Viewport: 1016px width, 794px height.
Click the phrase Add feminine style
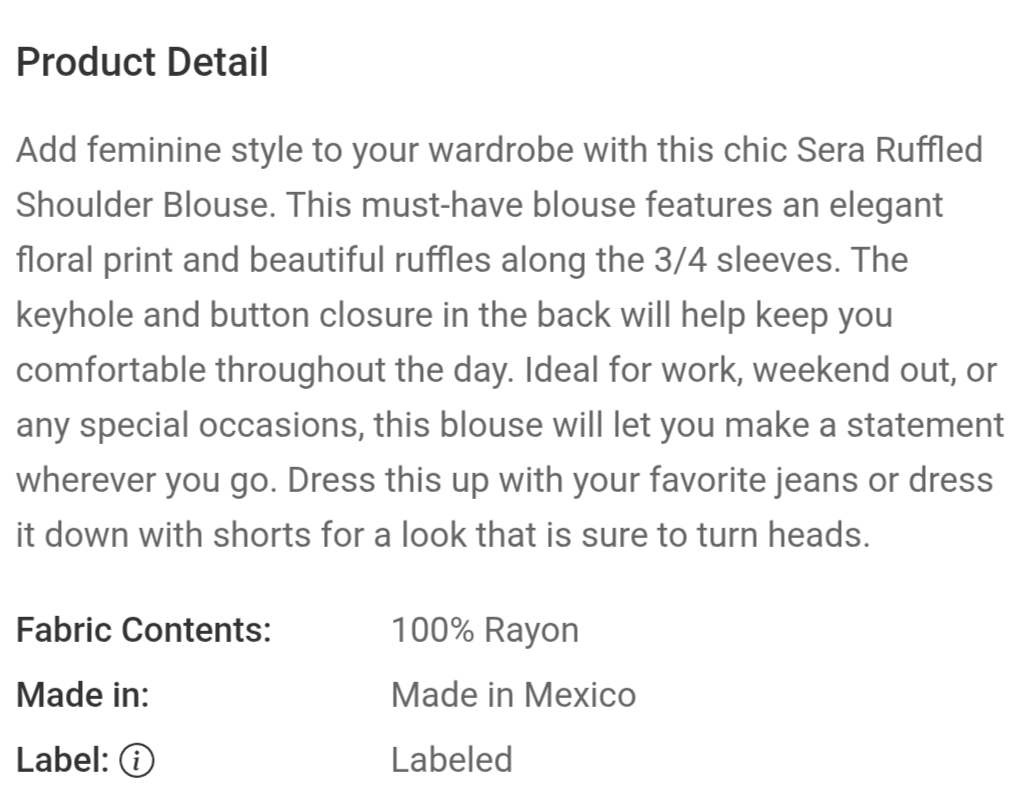[159, 151]
